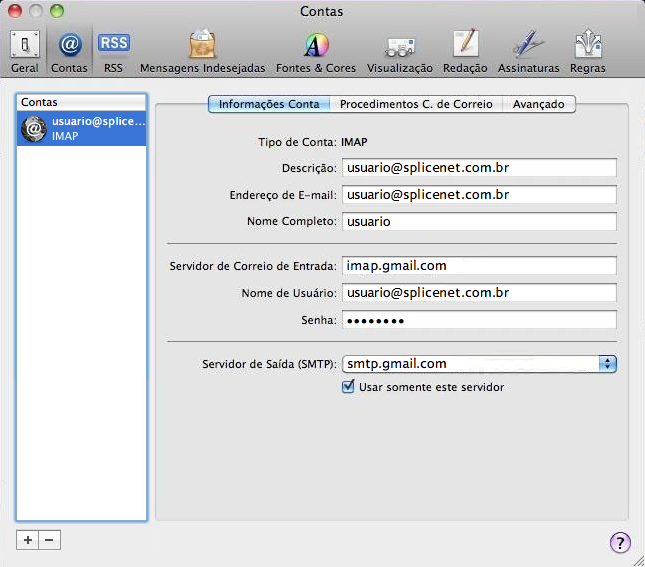Open Assinaturas preferences
The image size is (645, 567).
[x=529, y=51]
